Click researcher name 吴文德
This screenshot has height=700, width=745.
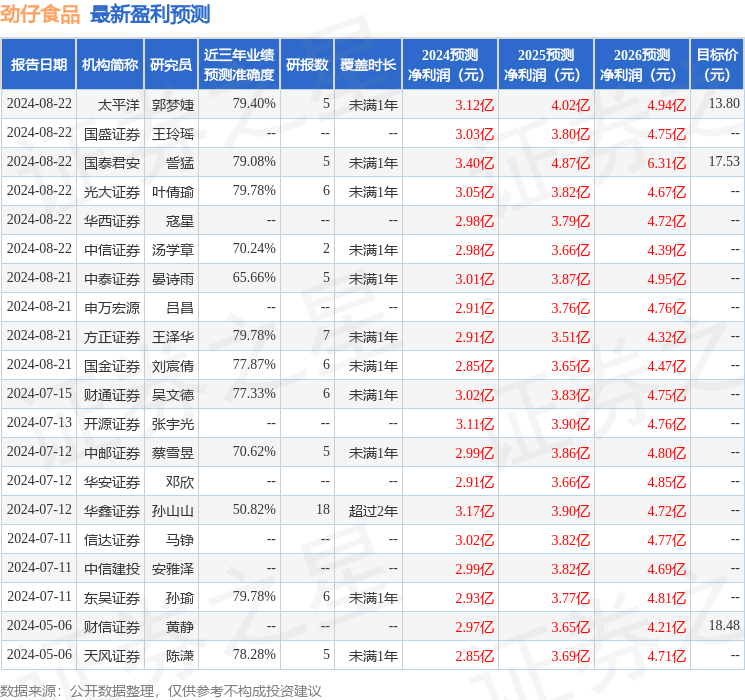[x=173, y=394]
